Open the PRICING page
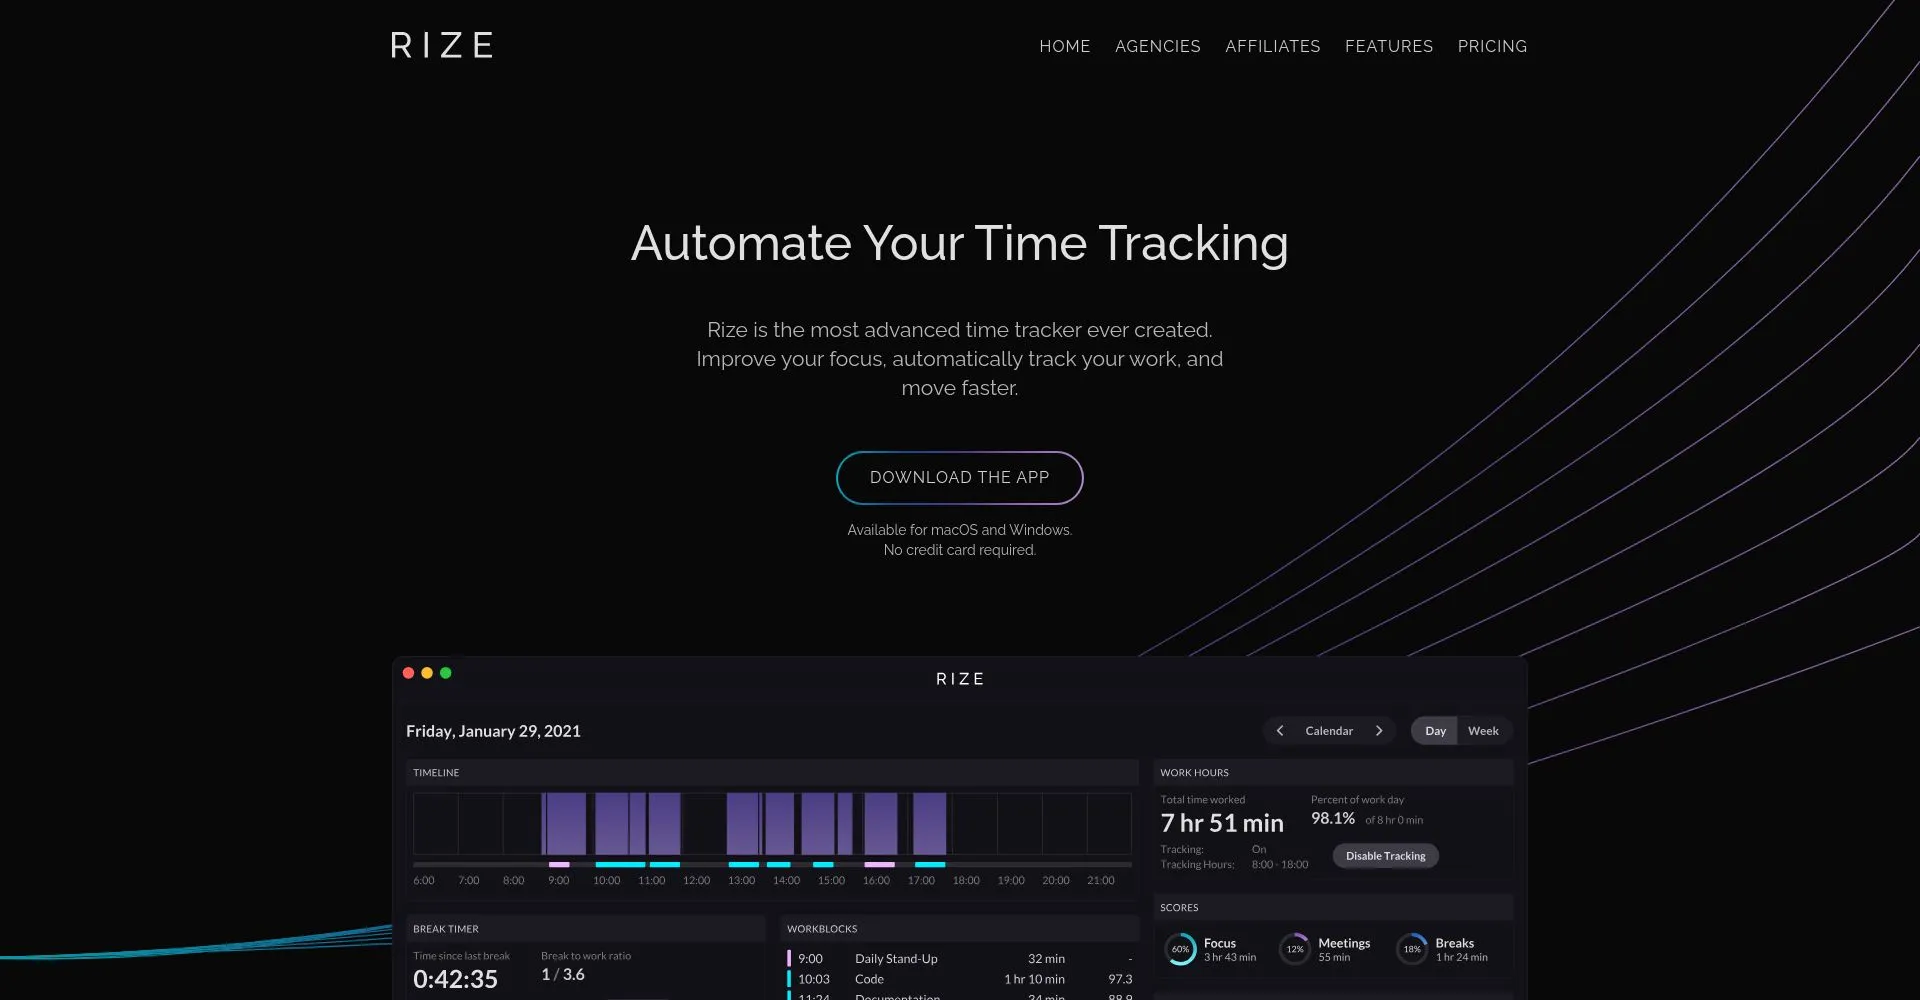Image resolution: width=1920 pixels, height=1000 pixels. pyautogui.click(x=1492, y=46)
